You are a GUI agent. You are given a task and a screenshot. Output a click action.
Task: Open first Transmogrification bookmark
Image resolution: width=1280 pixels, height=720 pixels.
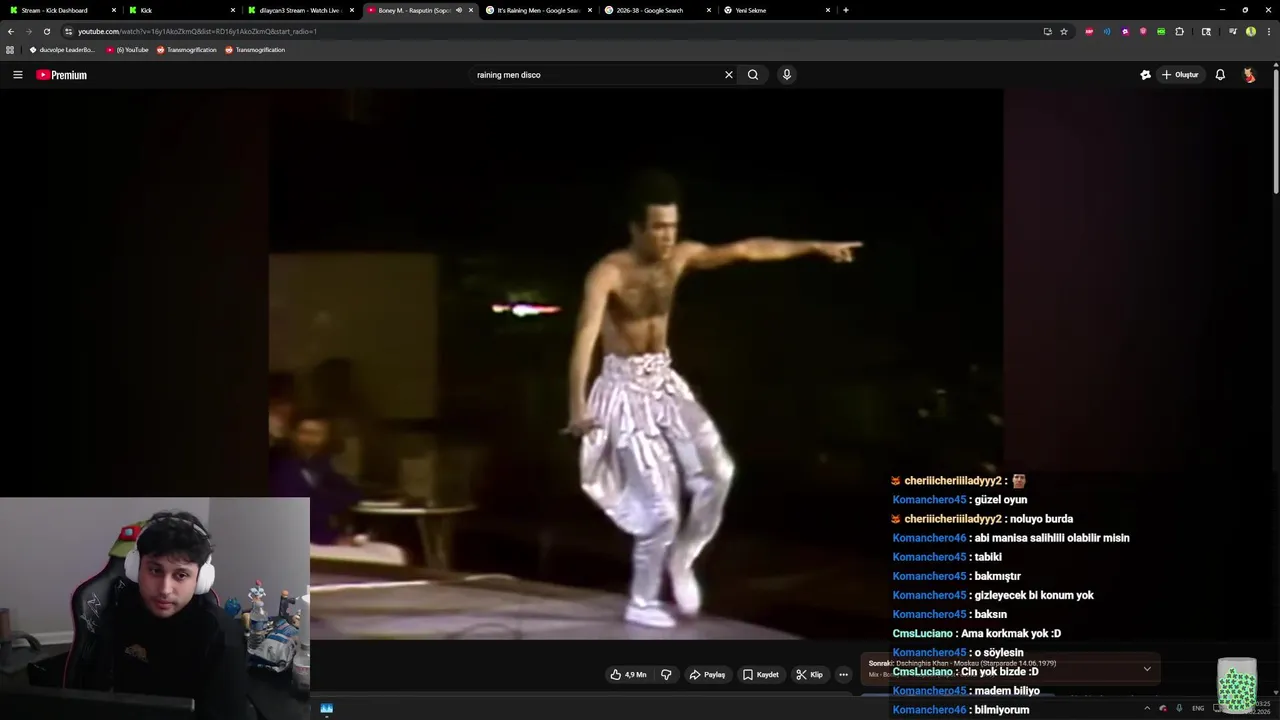tap(186, 50)
